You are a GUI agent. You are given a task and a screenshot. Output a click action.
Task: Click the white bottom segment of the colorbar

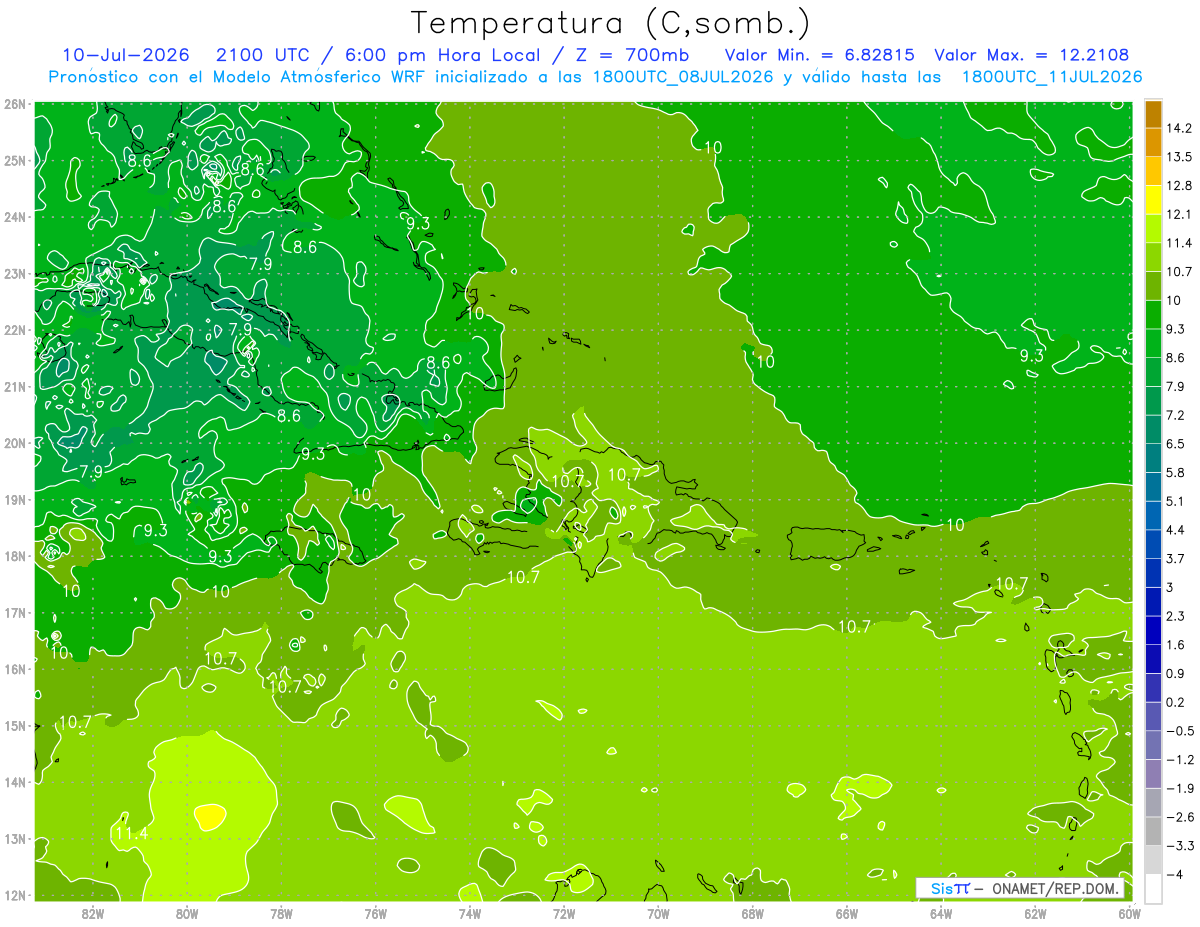point(1153,887)
